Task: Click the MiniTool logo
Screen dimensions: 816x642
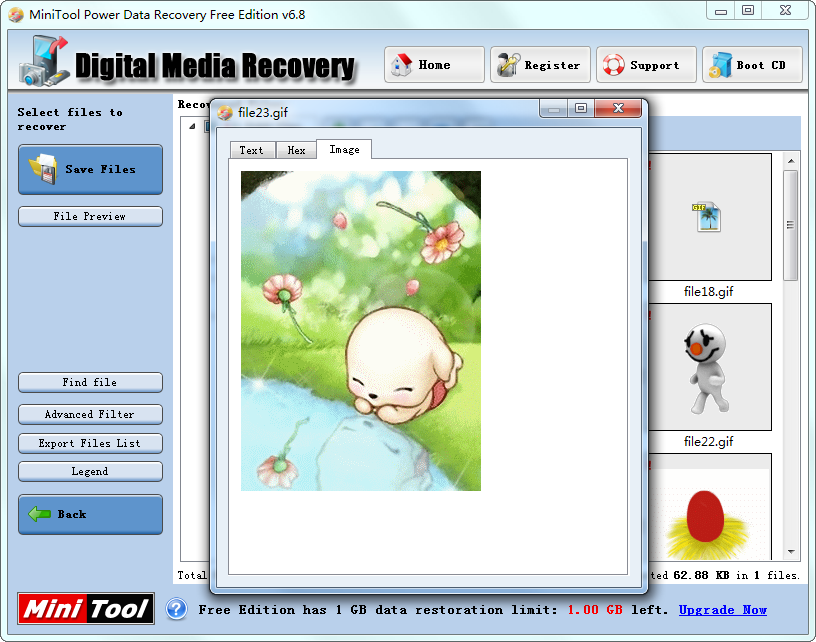Action: click(86, 608)
